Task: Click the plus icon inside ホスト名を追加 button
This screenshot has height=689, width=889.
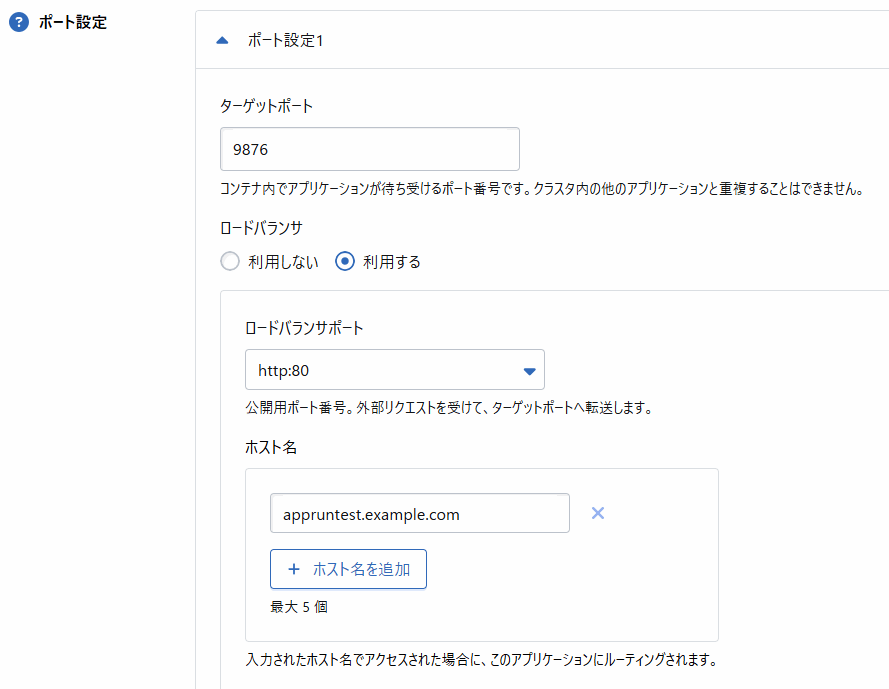Action: tap(292, 568)
